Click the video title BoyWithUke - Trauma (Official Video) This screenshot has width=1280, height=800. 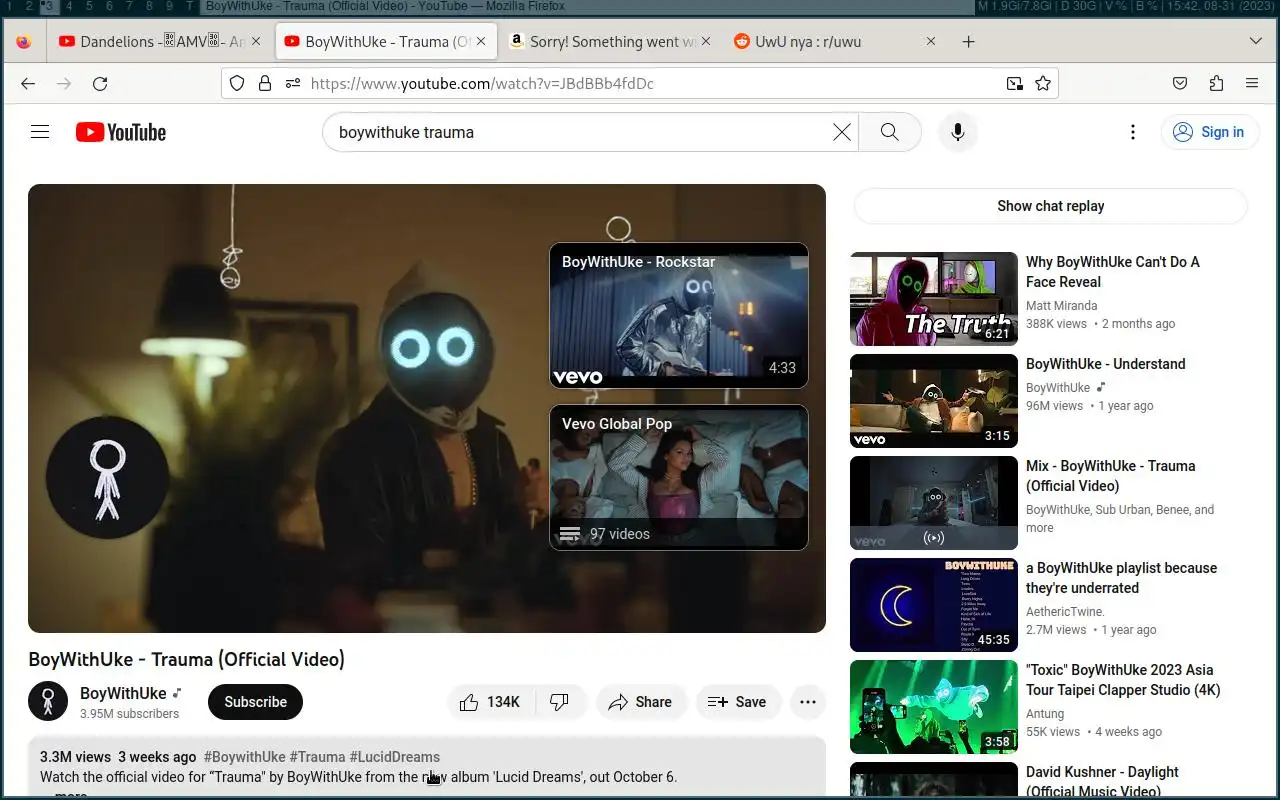186,659
